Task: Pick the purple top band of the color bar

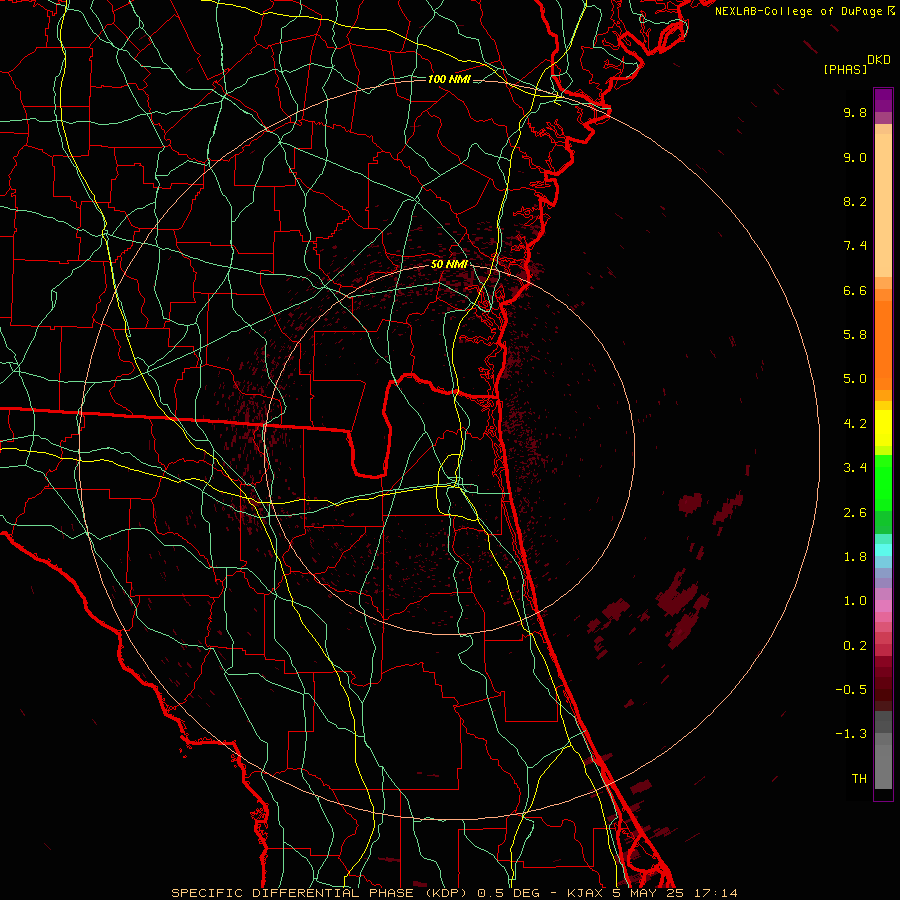Action: click(x=883, y=100)
